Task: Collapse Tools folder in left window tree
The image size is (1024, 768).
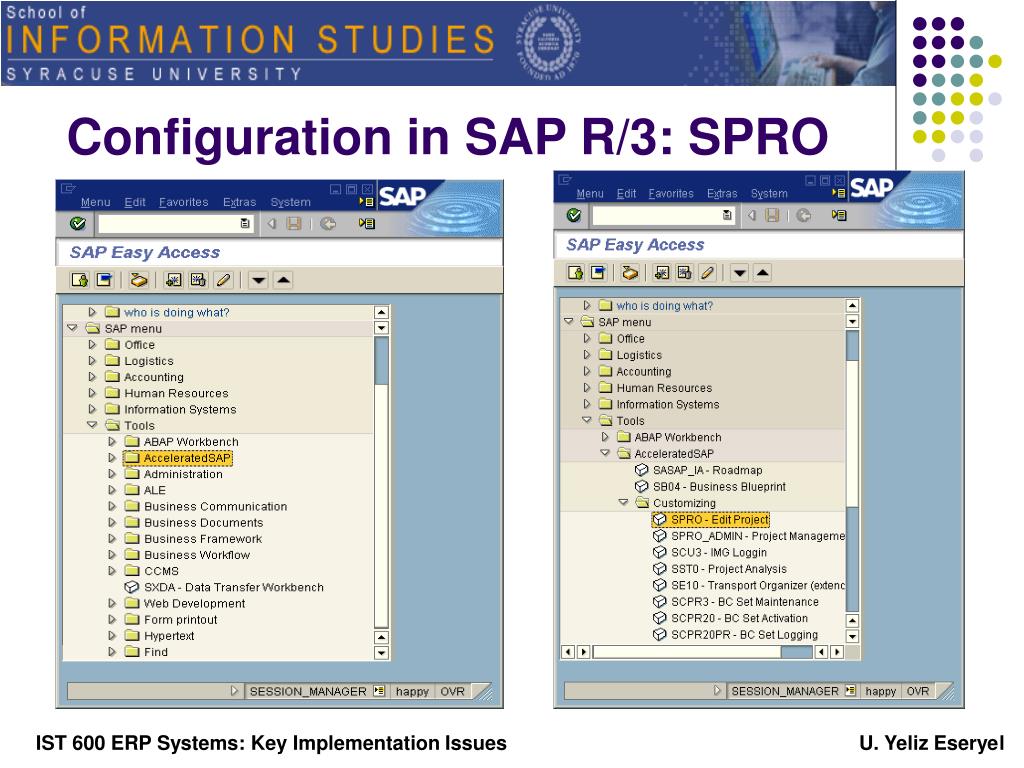Action: [92, 425]
